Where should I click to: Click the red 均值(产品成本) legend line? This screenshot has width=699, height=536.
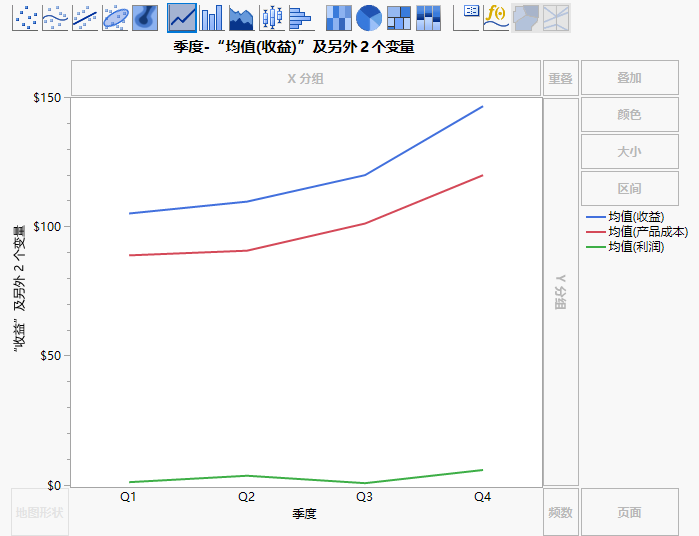tap(596, 232)
